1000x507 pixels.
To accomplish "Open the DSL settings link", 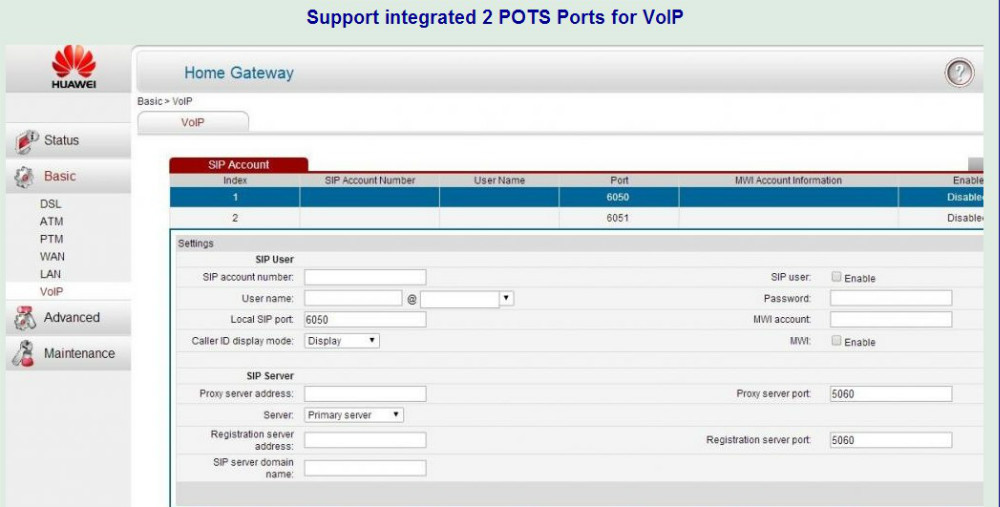I will click(x=51, y=204).
